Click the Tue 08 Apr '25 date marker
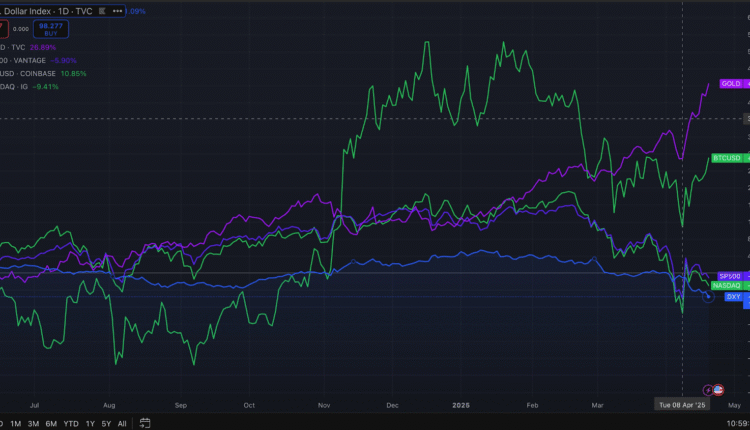The image size is (750, 430). [x=682, y=405]
